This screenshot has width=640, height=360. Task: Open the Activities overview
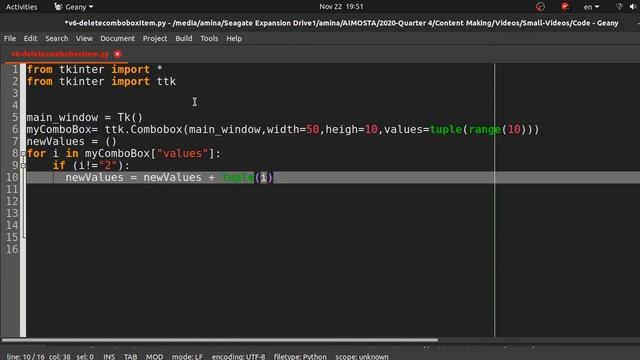coord(21,7)
